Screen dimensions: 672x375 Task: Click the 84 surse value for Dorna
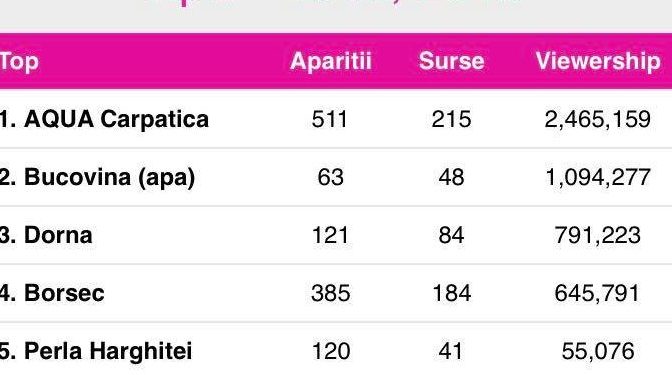tap(451, 235)
